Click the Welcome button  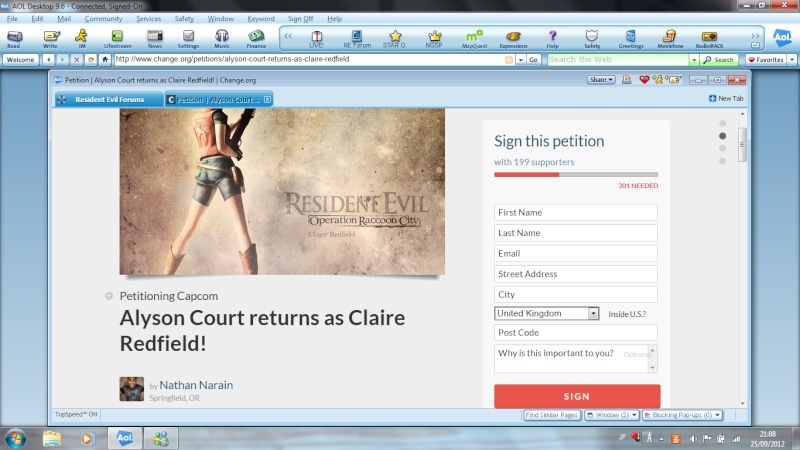[20, 60]
